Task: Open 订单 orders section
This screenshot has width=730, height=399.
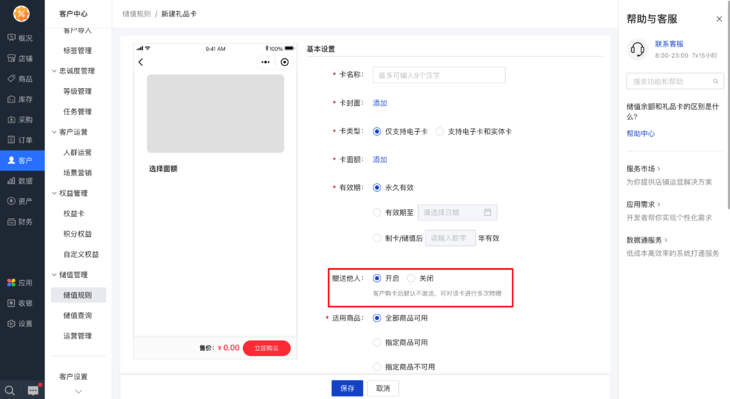Action: (20, 140)
